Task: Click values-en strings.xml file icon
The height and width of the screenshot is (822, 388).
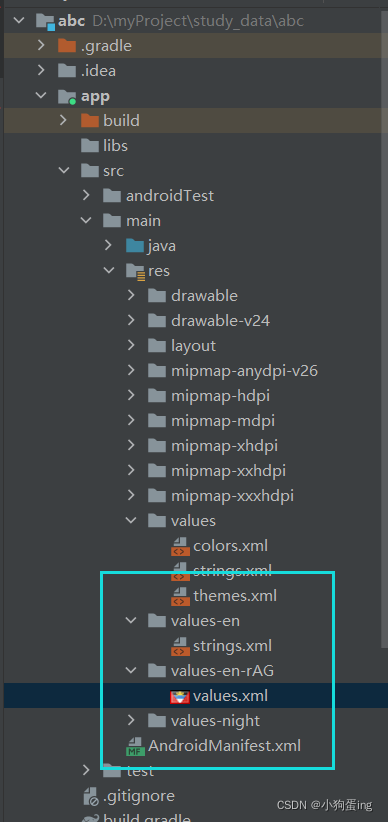Action: tap(180, 646)
